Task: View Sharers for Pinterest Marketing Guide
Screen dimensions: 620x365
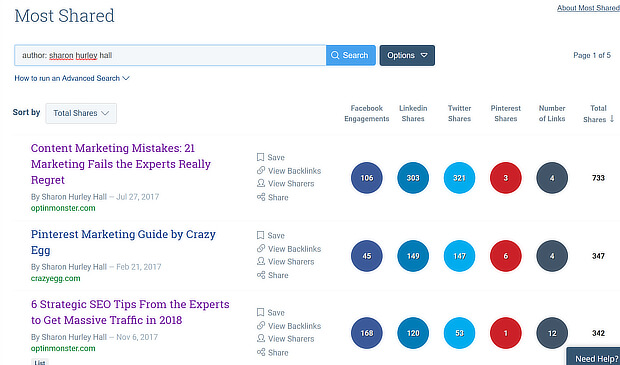Action: point(285,261)
